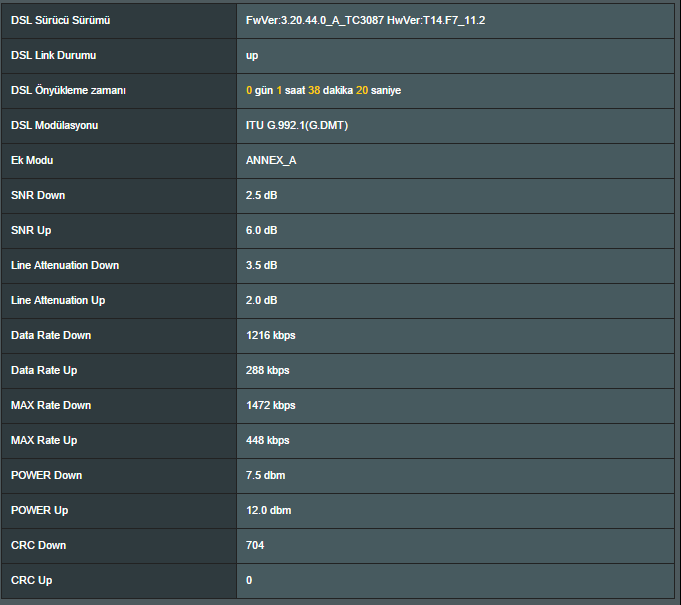Select the Data Rate Up value 288 kbps
The image size is (681, 605).
tap(267, 370)
